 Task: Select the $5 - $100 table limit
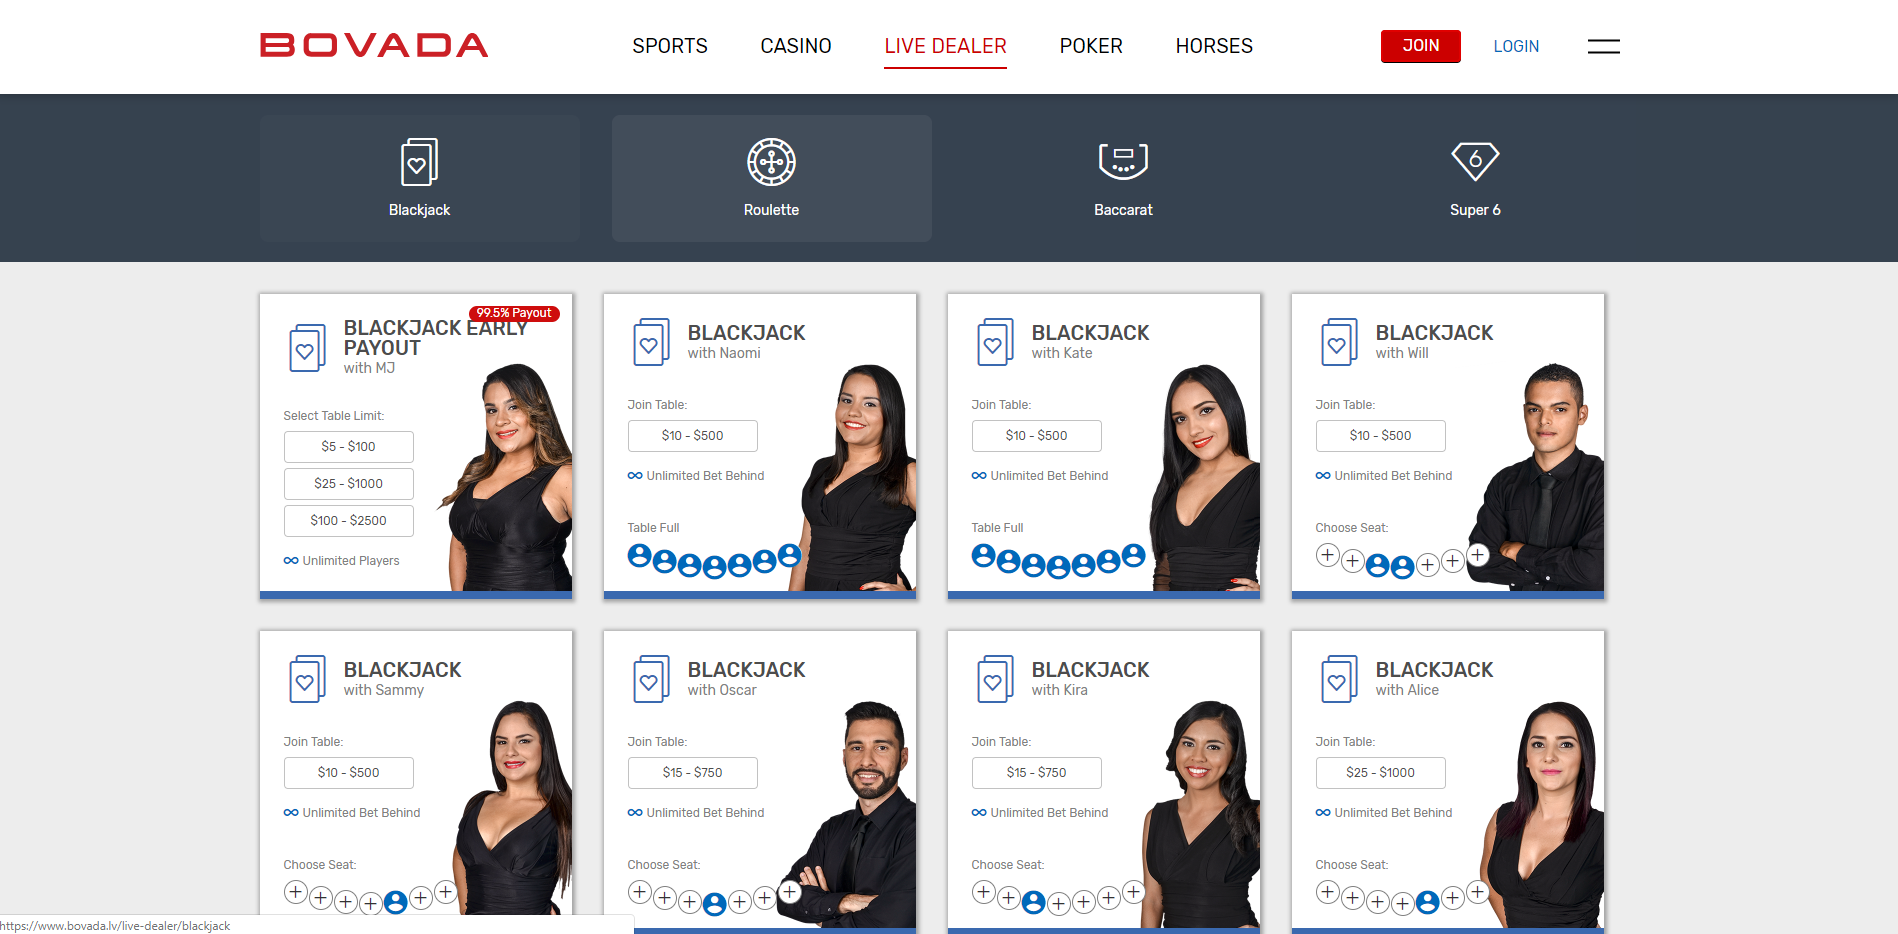348,446
